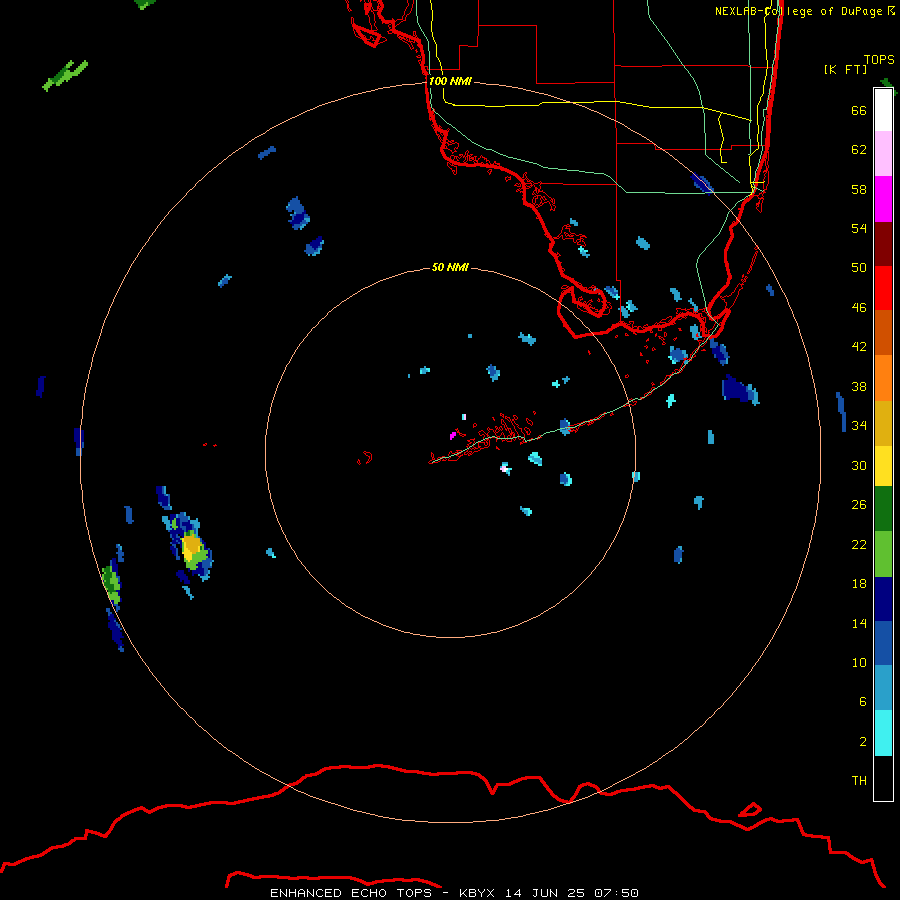This screenshot has height=900, width=900.
Task: Click the "54" legend value
Action: [x=859, y=228]
